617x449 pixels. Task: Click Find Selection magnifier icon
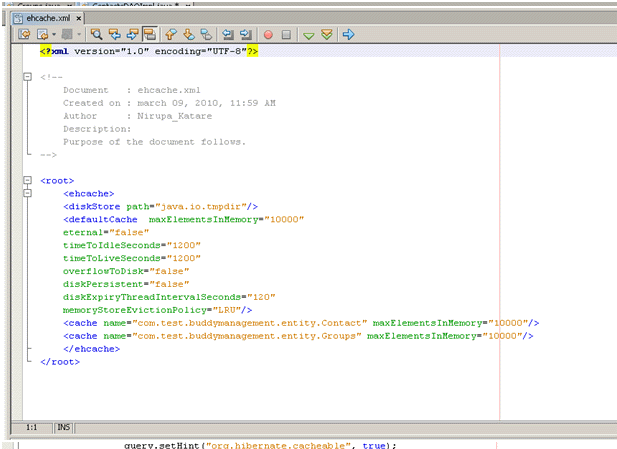point(96,35)
